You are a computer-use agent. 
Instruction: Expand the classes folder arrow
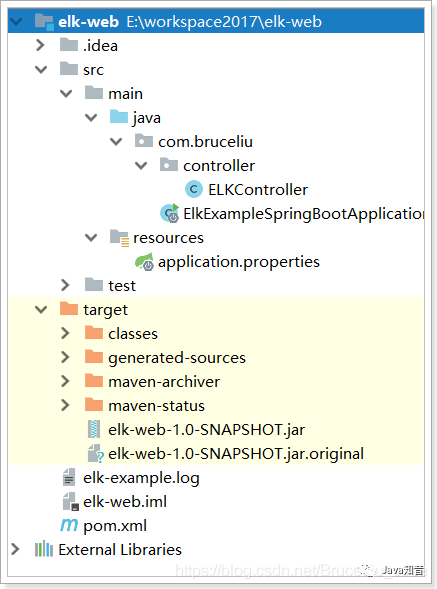pyautogui.click(x=65, y=333)
